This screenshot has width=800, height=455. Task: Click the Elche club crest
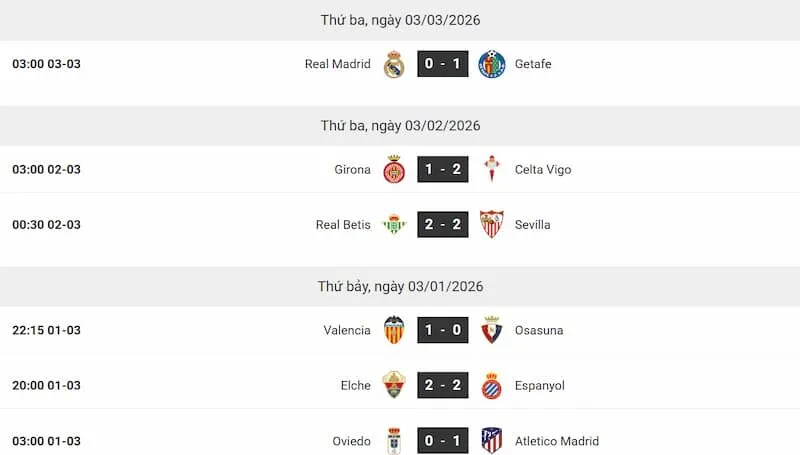coord(394,386)
